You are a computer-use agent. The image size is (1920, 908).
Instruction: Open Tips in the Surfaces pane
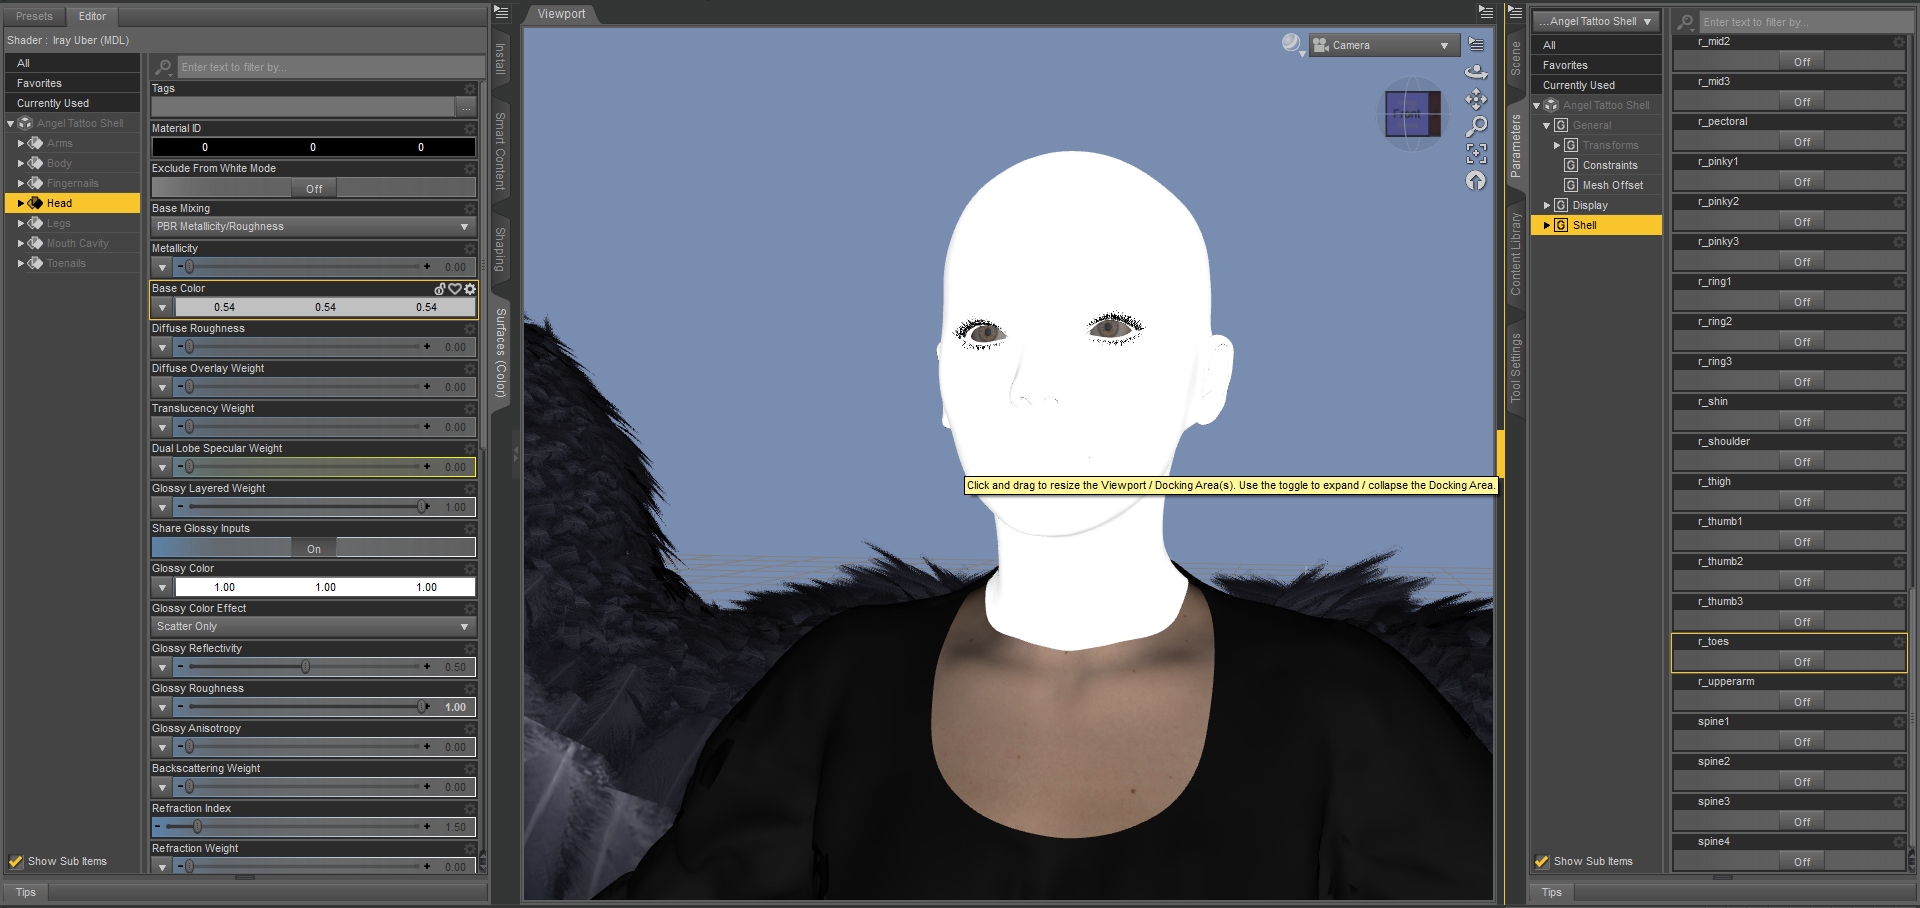[26, 892]
